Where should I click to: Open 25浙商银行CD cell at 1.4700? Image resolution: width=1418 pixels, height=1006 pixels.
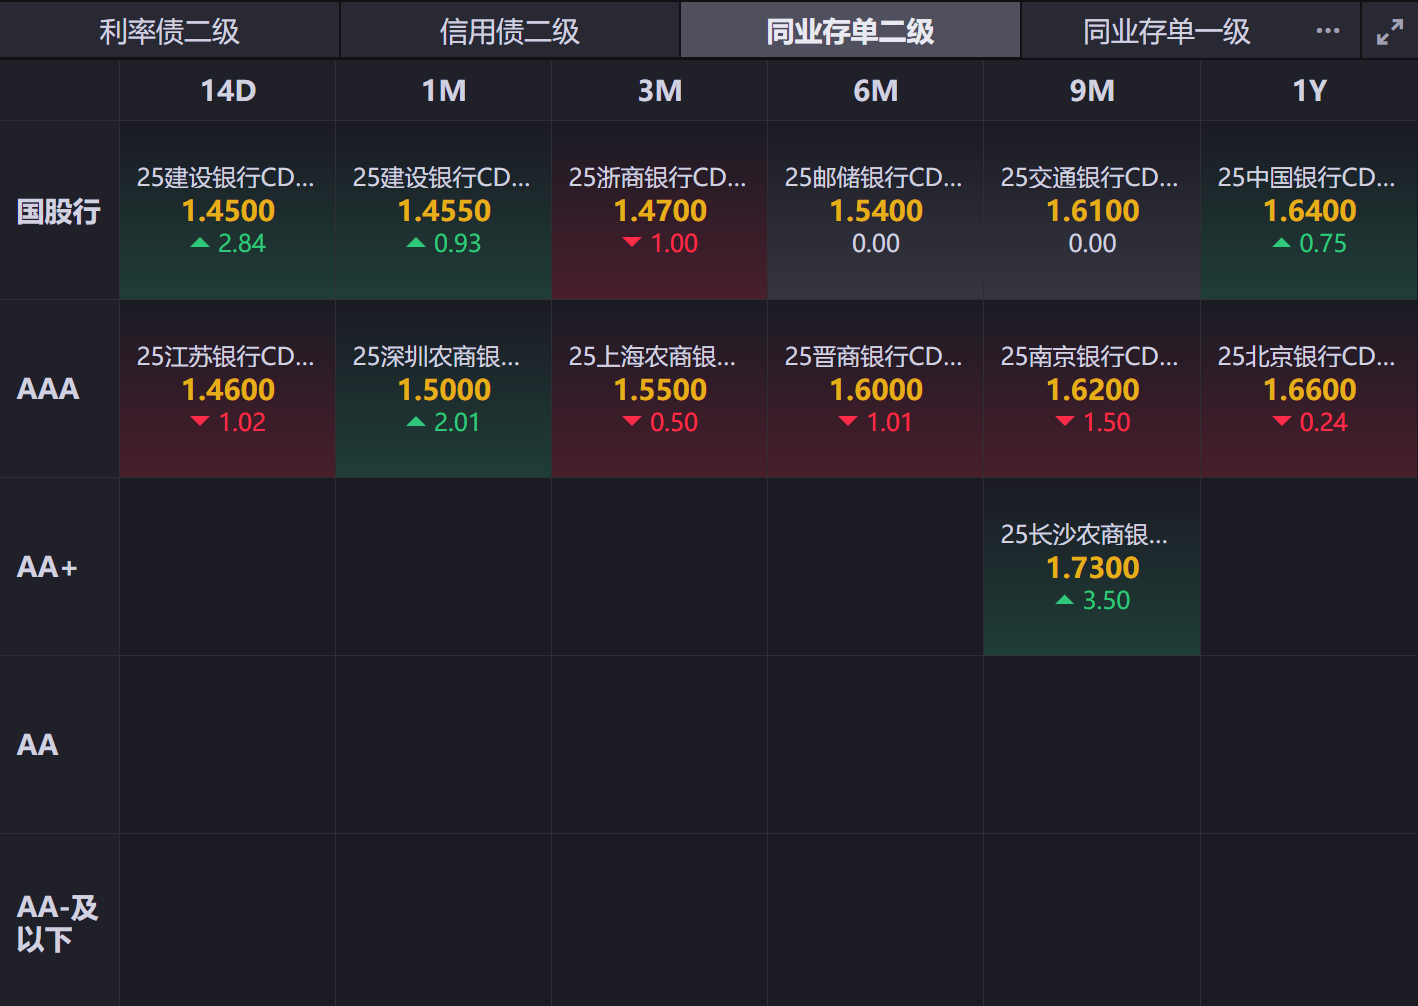(x=660, y=211)
